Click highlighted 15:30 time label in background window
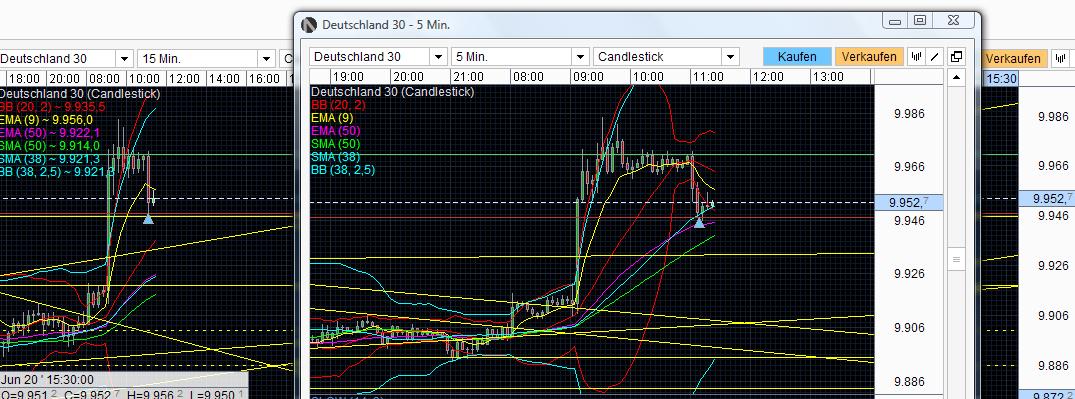 pyautogui.click(x=1000, y=79)
